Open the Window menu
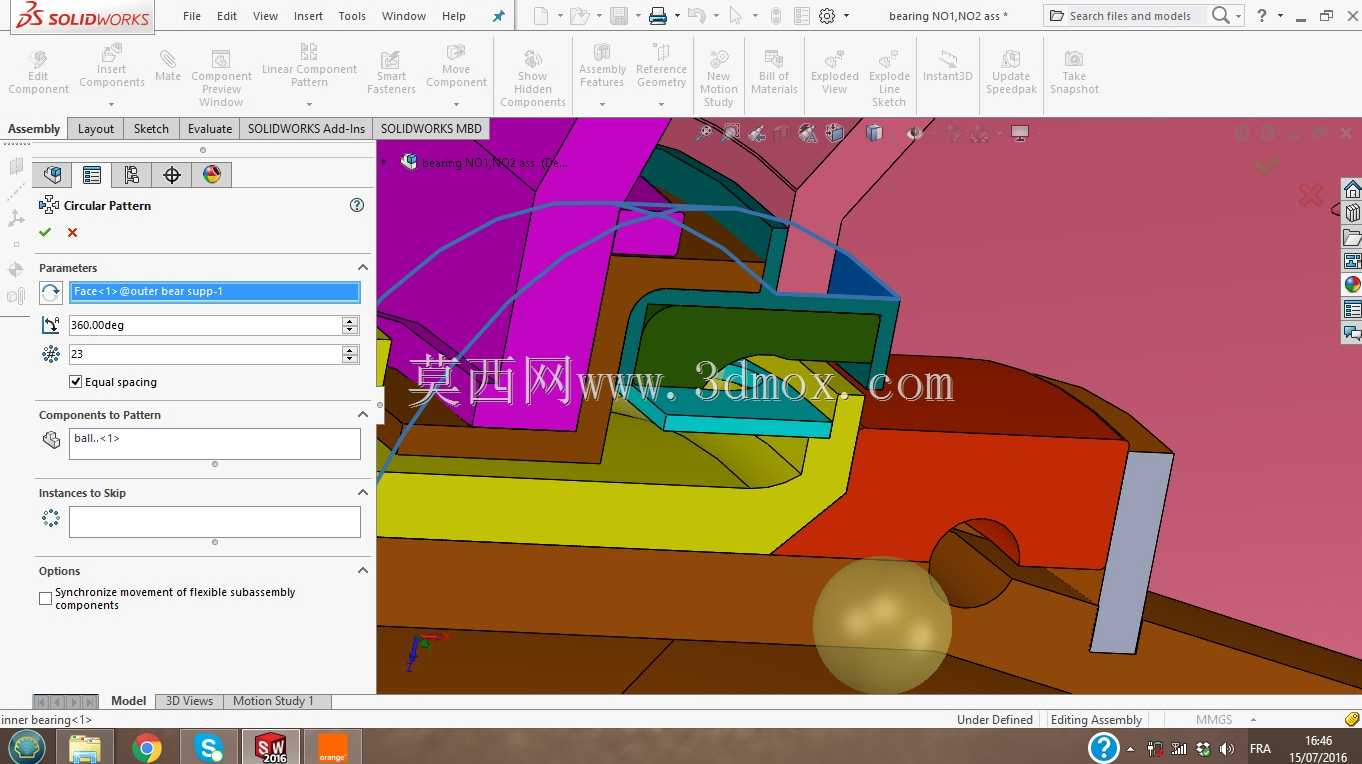1362x764 pixels. pyautogui.click(x=404, y=16)
